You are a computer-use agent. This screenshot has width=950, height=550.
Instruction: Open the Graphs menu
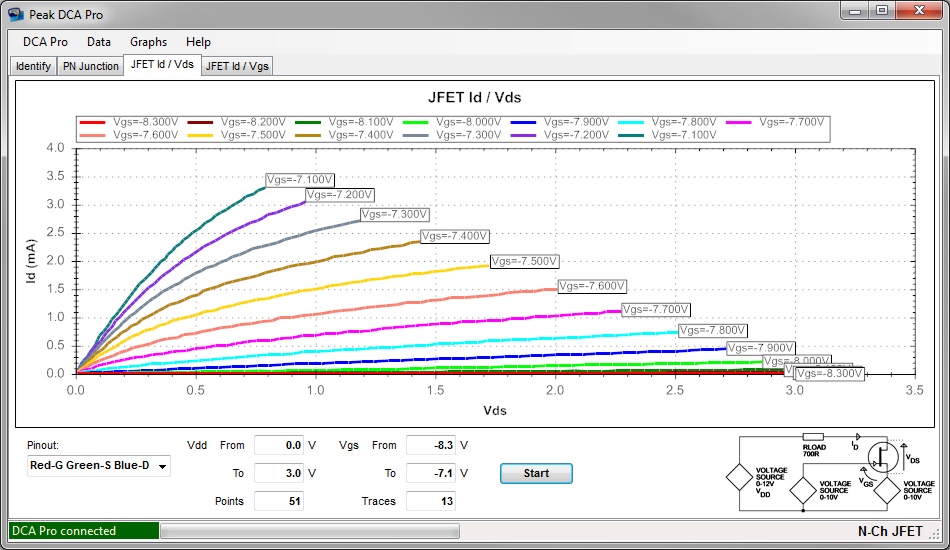tap(148, 42)
